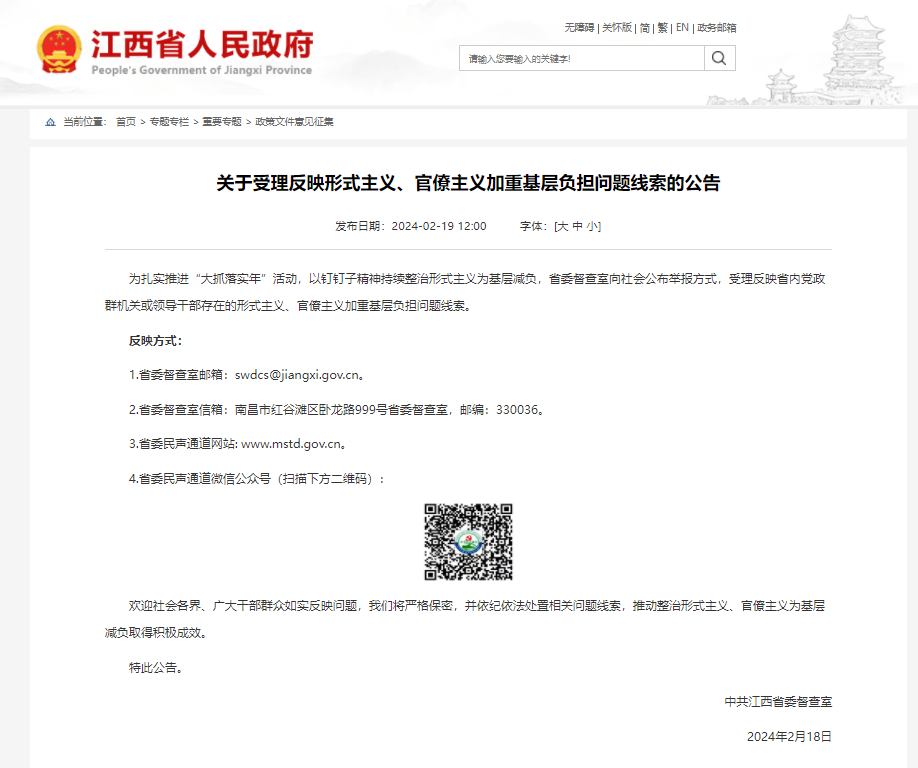Click the article headline title
The image size is (918, 768).
click(468, 183)
